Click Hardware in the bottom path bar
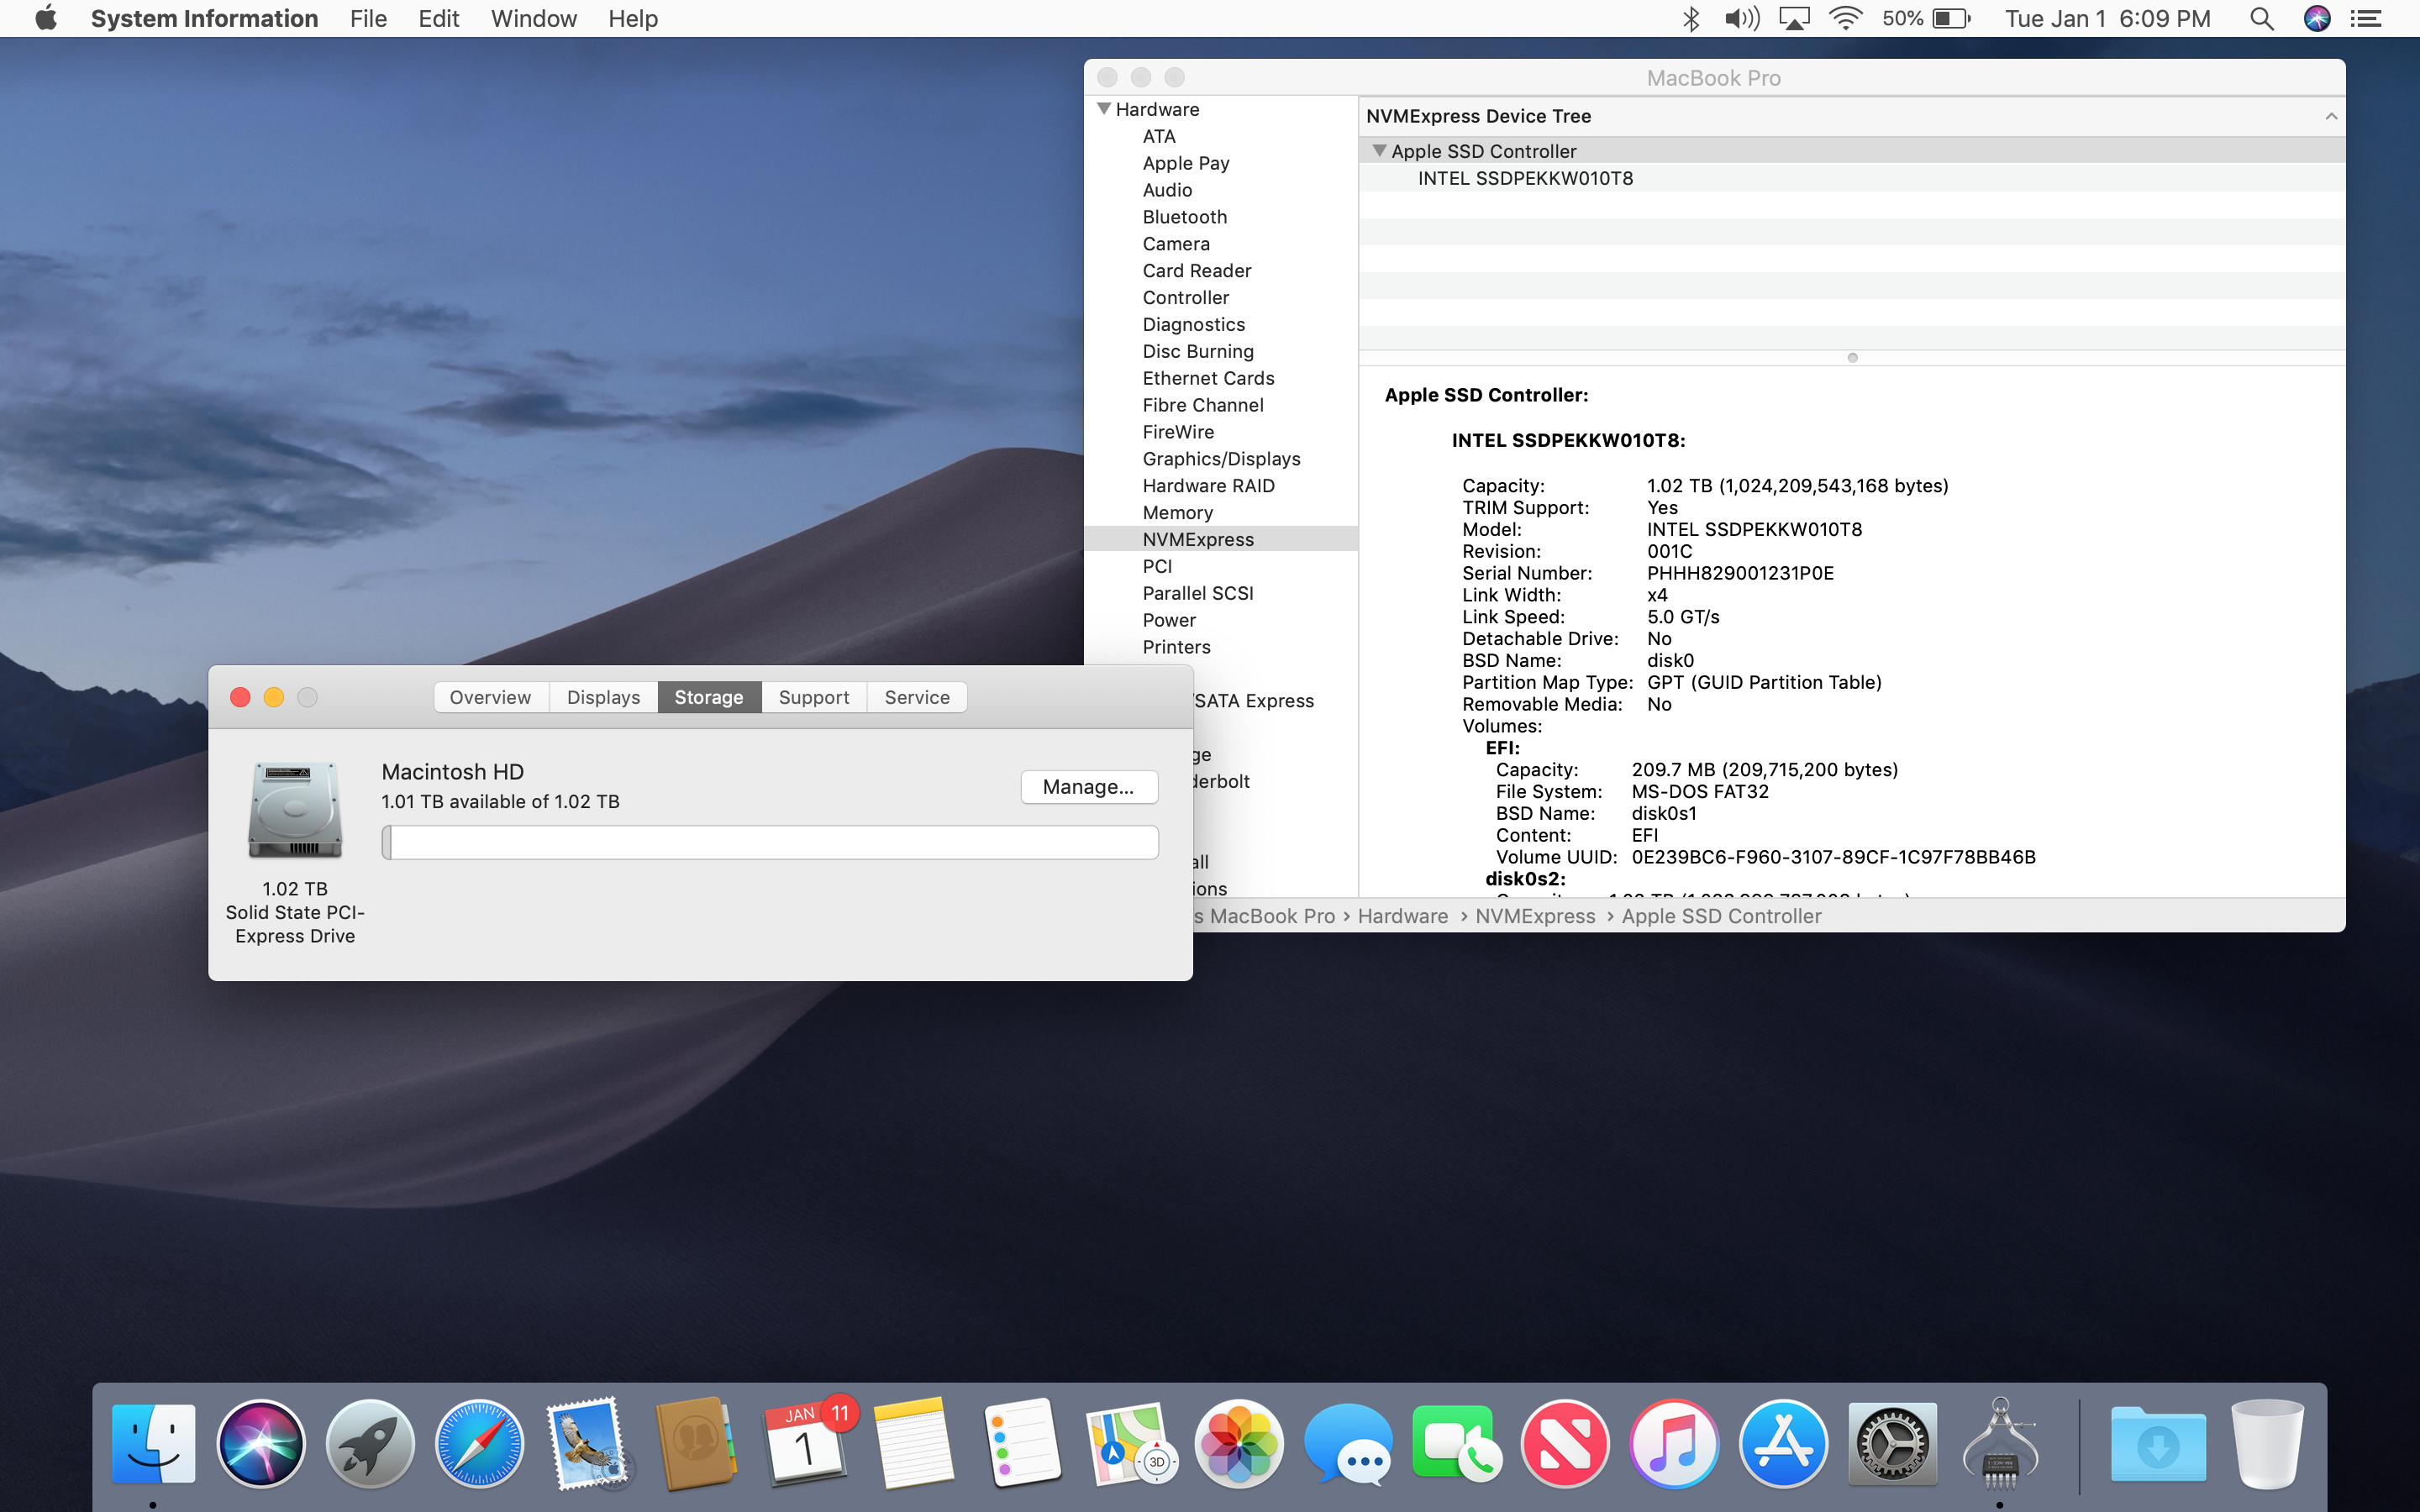Viewport: 2420px width, 1512px height. pyautogui.click(x=1402, y=916)
